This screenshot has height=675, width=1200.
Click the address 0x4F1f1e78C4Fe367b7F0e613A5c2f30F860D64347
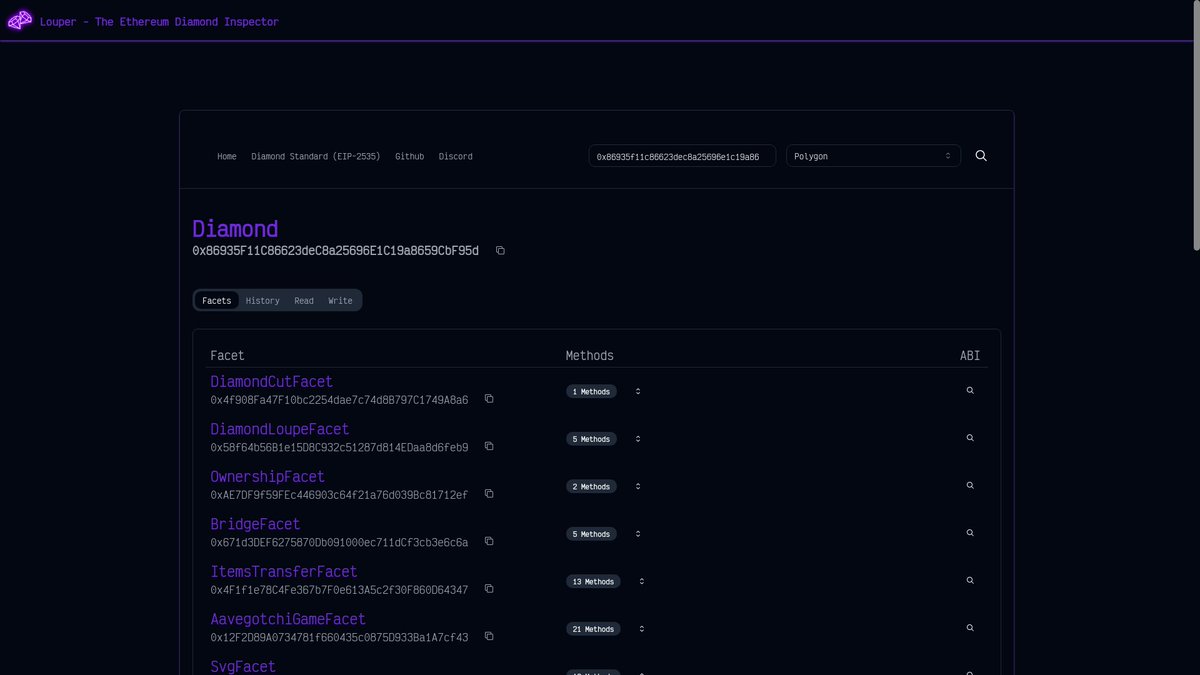(x=339, y=590)
